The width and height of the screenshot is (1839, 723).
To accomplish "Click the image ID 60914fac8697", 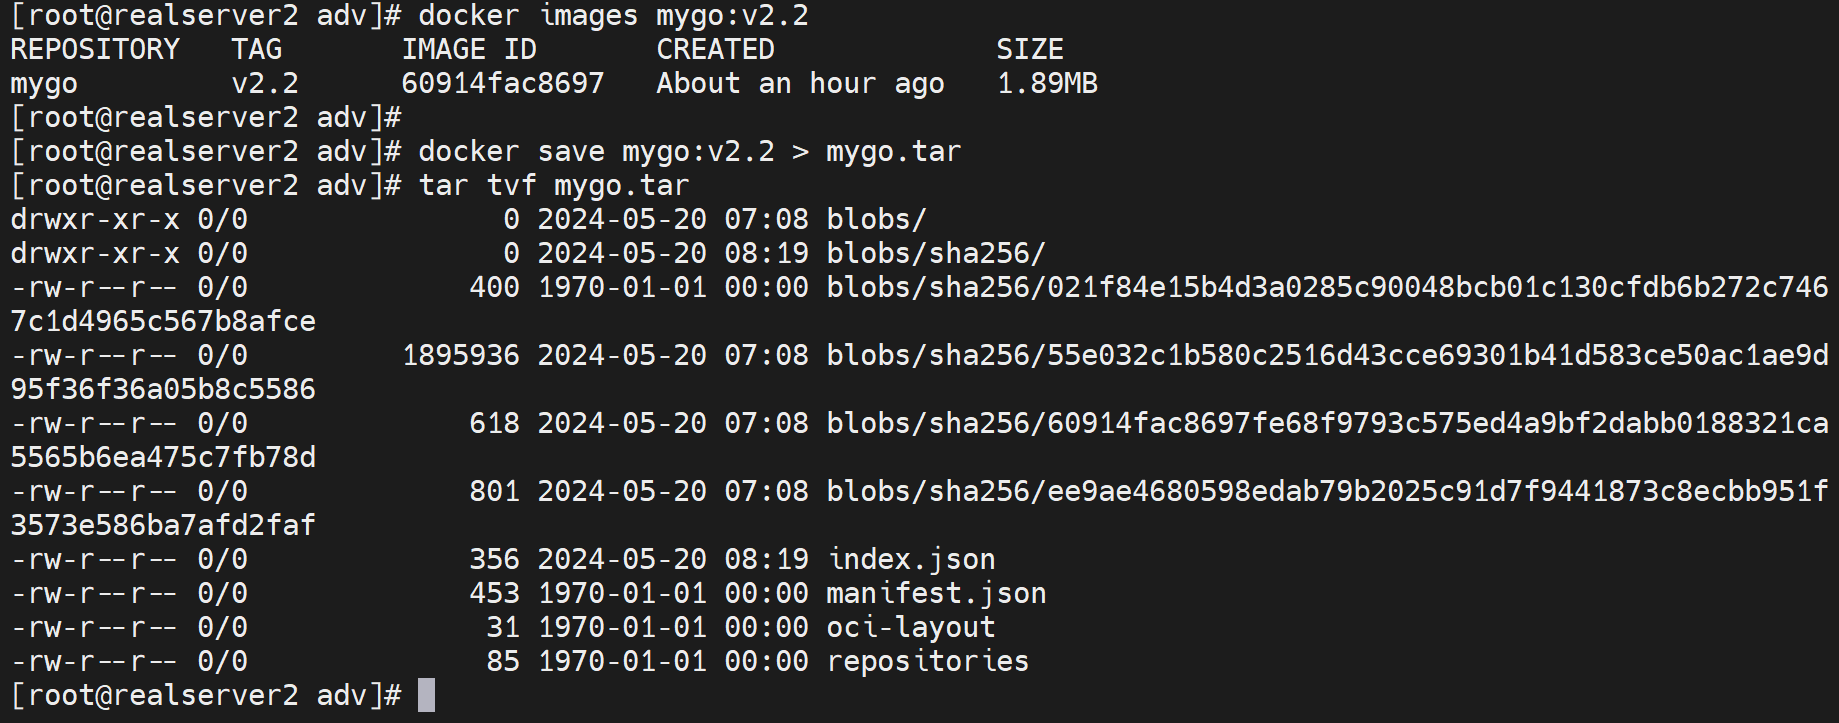I will 503,84.
